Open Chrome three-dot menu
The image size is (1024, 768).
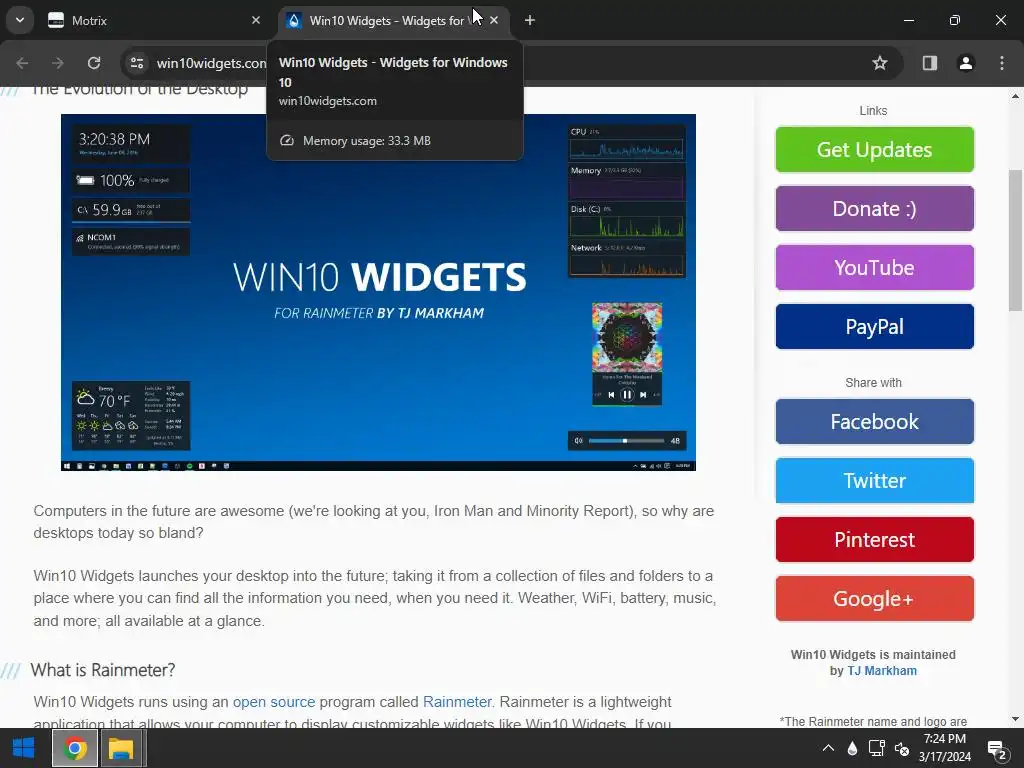click(x=1002, y=63)
